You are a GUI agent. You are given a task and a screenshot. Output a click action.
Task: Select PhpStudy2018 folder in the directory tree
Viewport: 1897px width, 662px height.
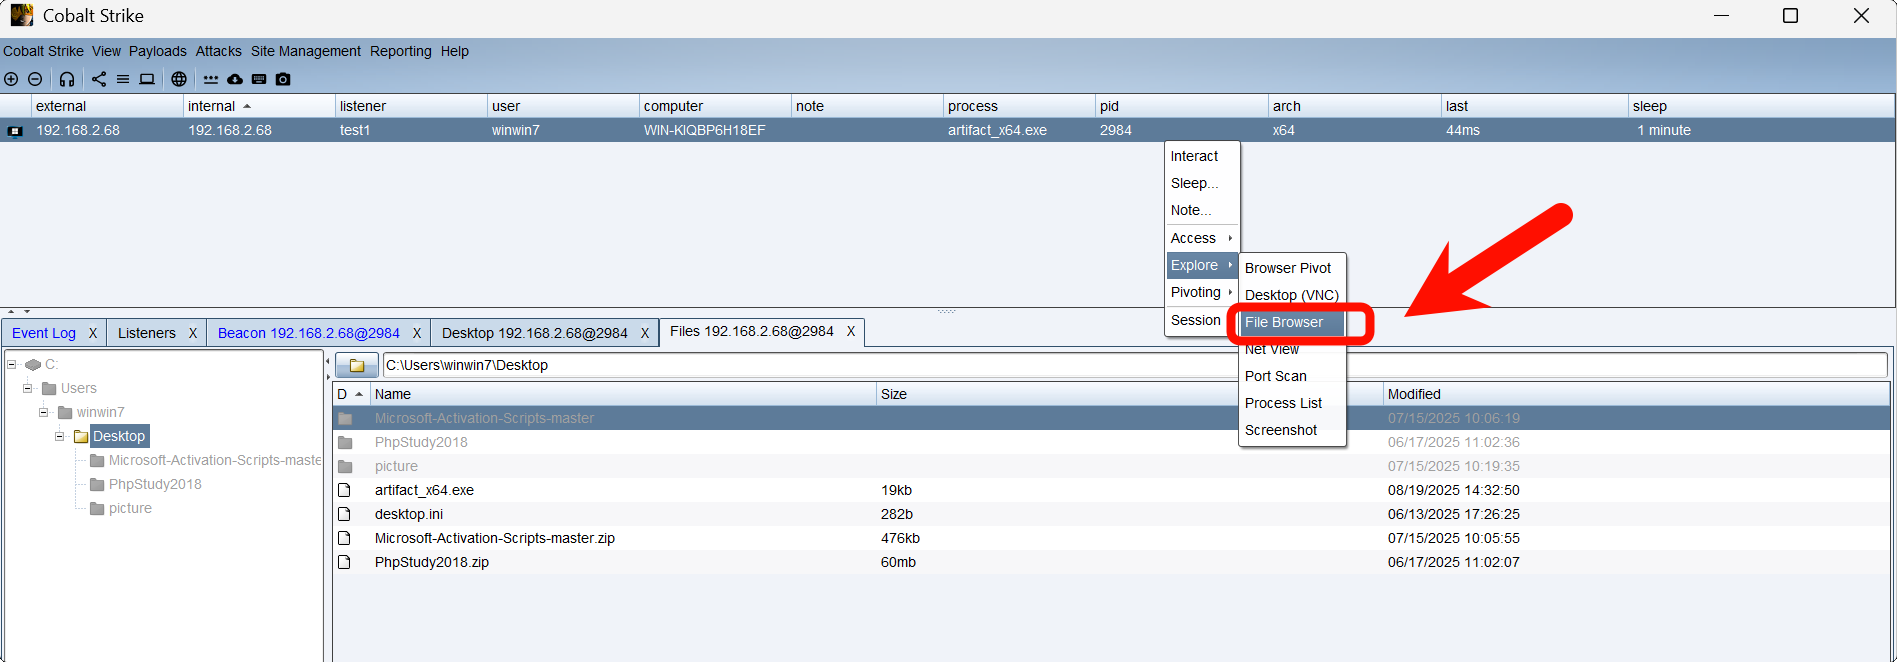pyautogui.click(x=155, y=484)
